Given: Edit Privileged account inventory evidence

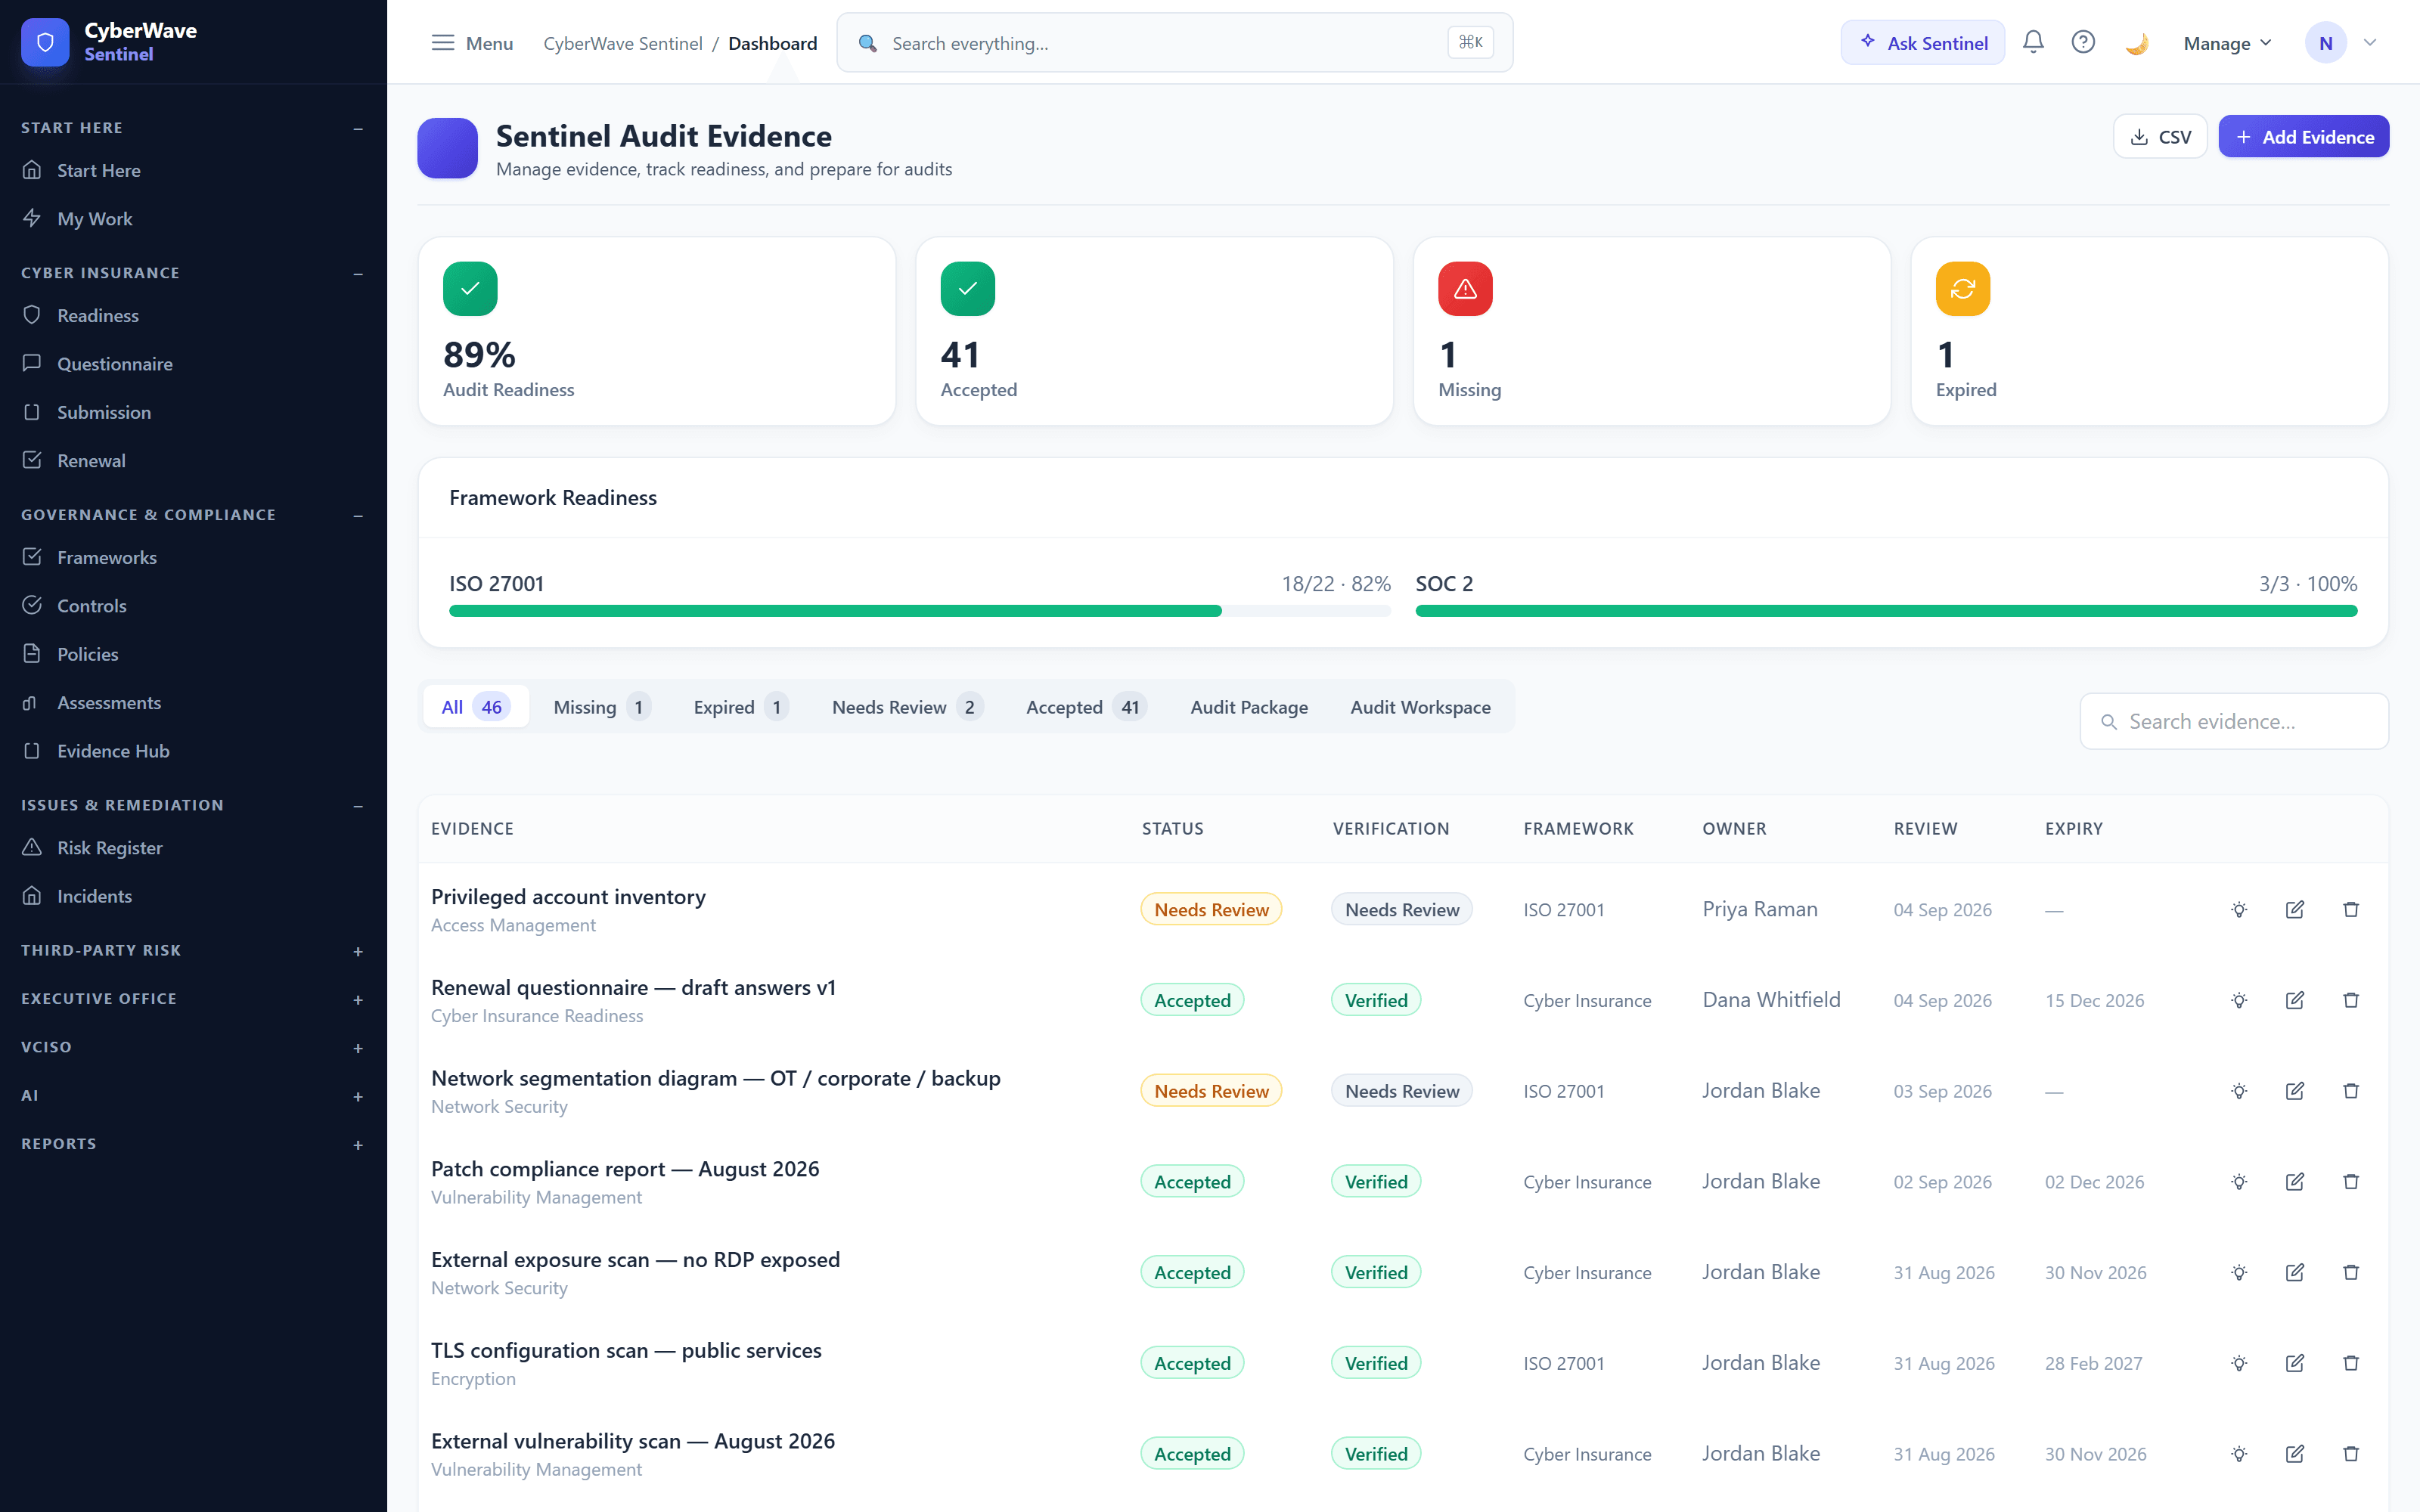Looking at the screenshot, I should 2295,909.
